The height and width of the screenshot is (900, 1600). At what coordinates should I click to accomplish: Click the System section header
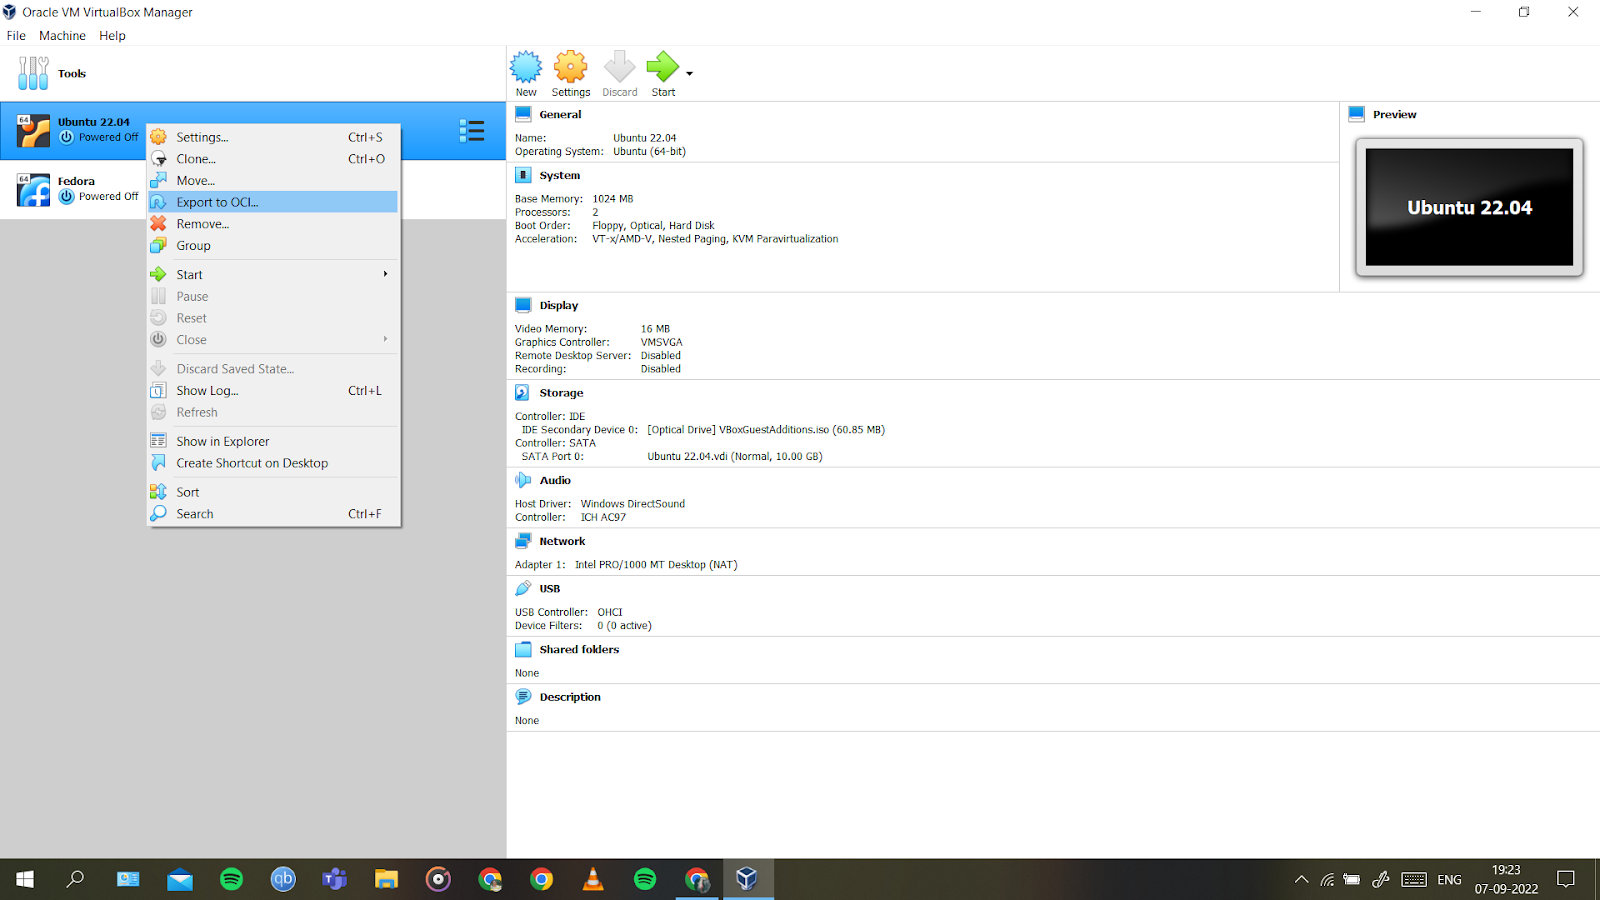(x=559, y=176)
